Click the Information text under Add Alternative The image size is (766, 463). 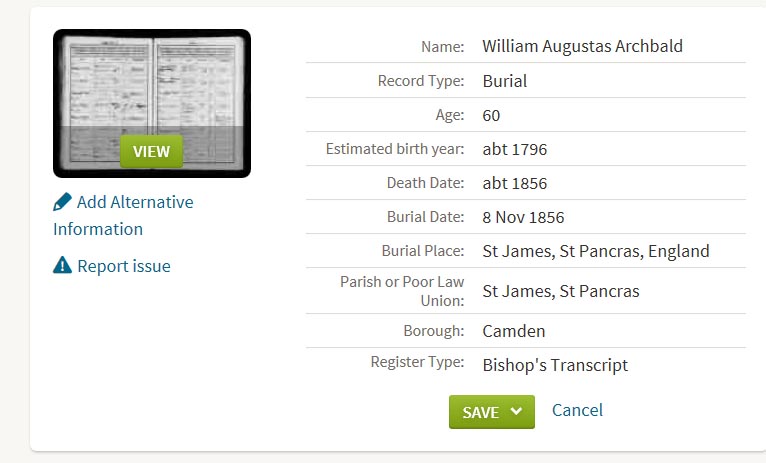click(98, 229)
